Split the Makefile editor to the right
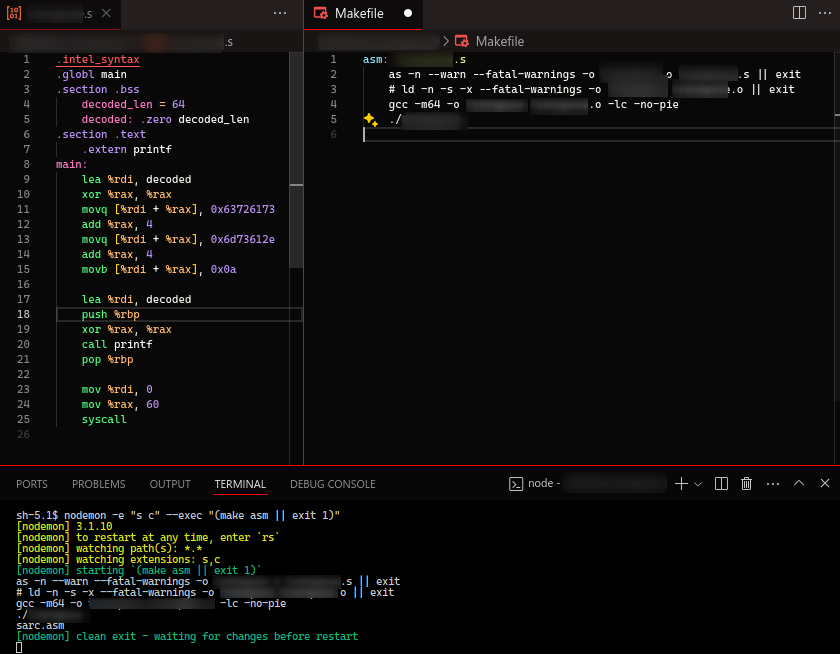Screen dimensions: 840x654 [x=799, y=14]
